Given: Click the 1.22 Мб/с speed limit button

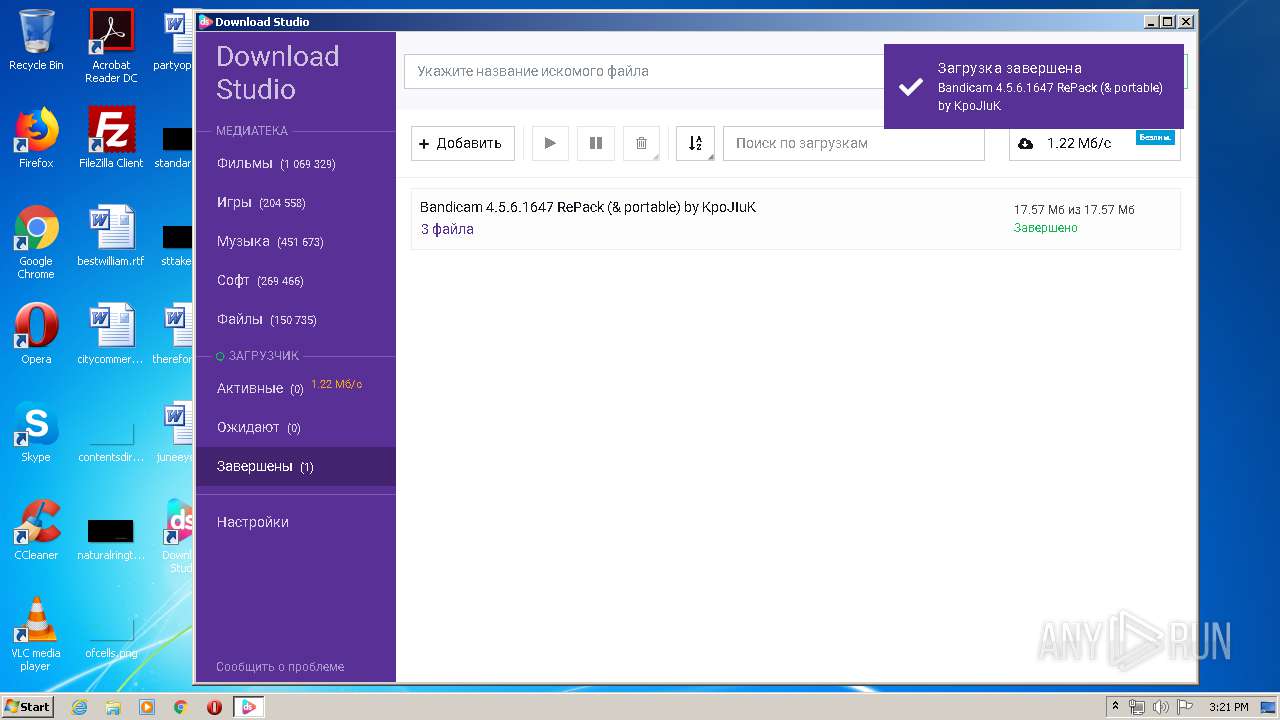Looking at the screenshot, I should 1094,143.
